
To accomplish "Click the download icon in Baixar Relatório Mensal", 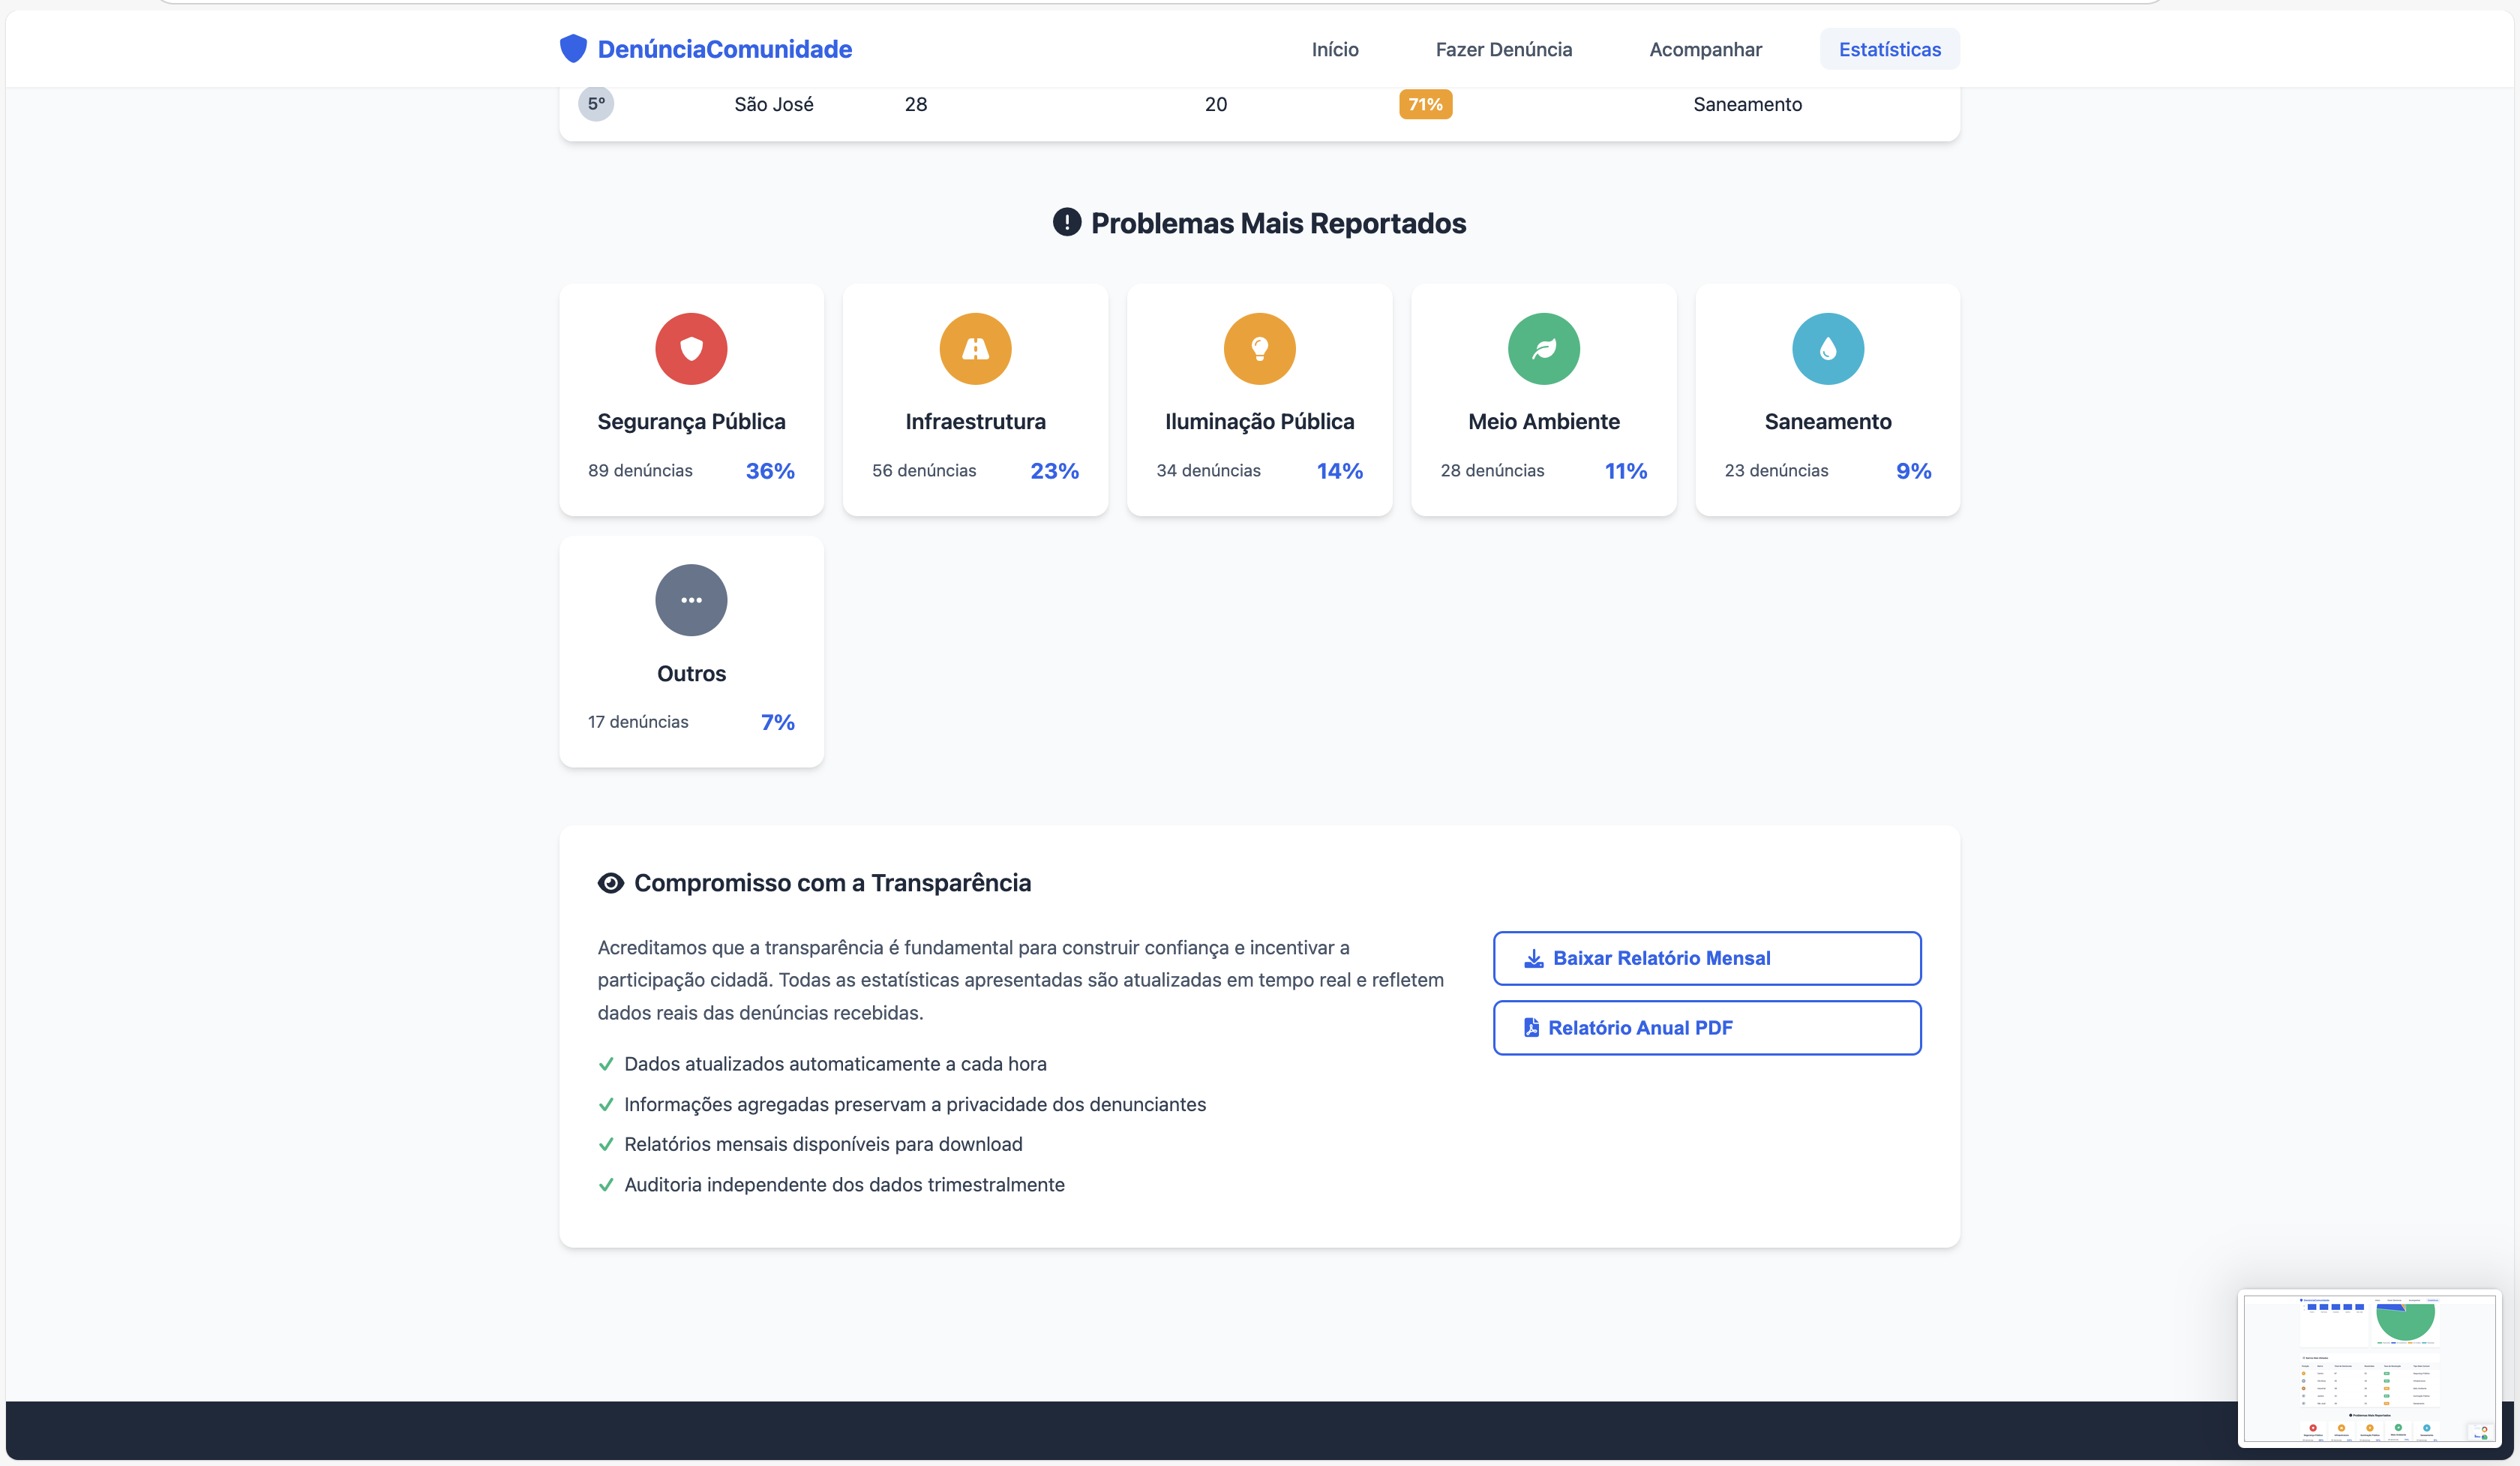I will (x=1535, y=958).
